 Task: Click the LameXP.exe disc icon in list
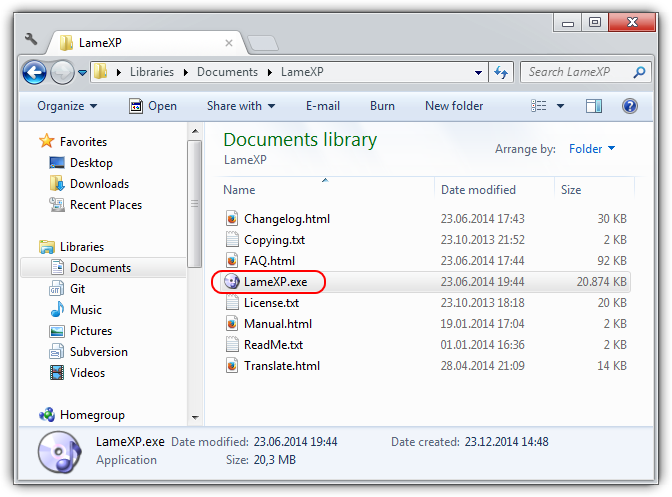232,281
